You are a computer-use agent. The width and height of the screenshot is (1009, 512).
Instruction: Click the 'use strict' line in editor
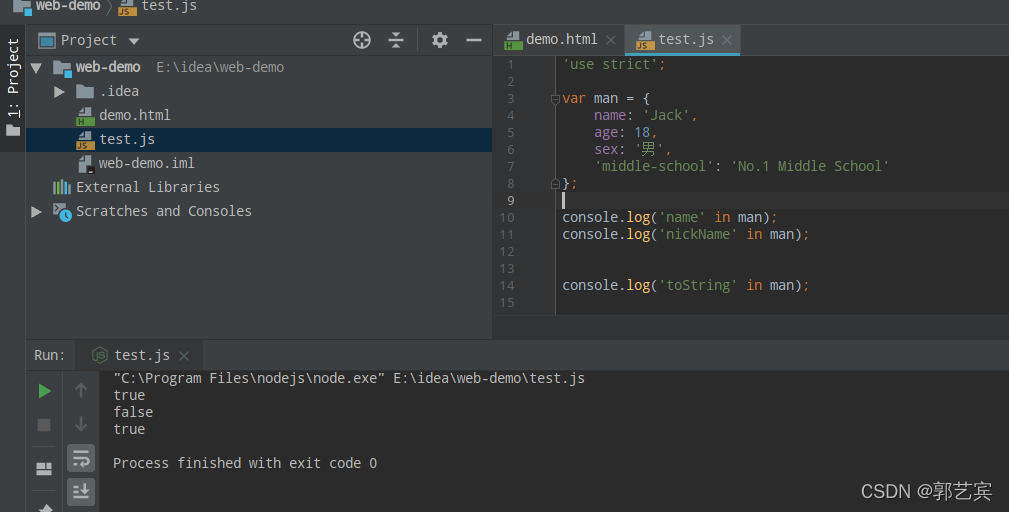pyautogui.click(x=614, y=64)
